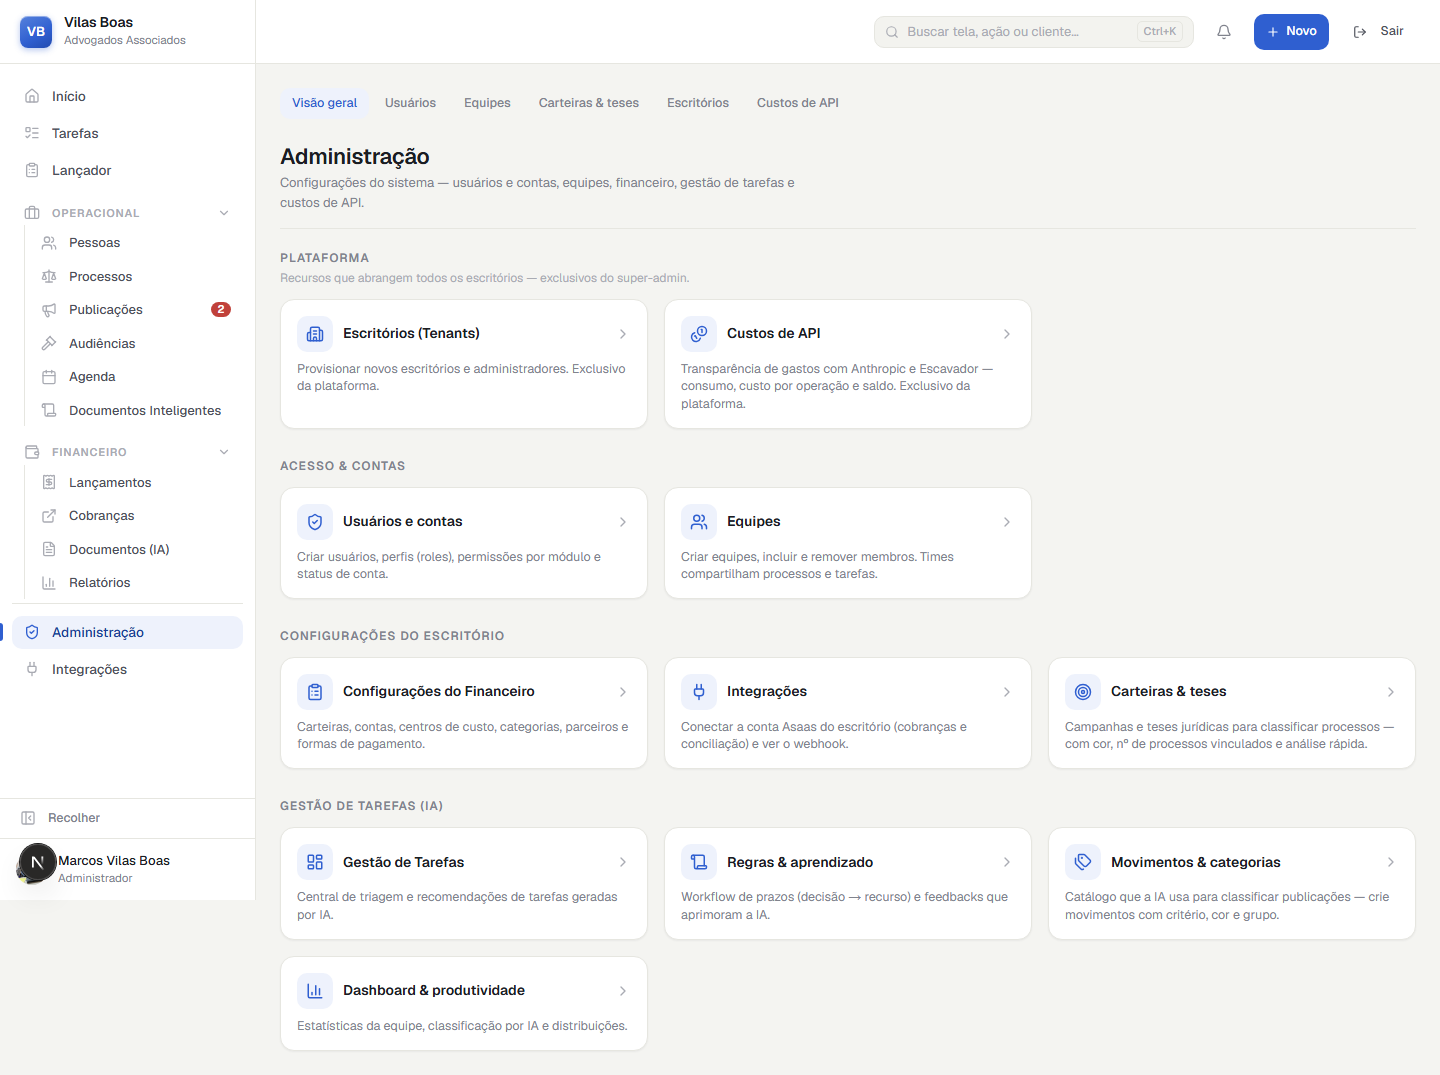
Task: Click the Custos de API card icon
Action: click(699, 334)
